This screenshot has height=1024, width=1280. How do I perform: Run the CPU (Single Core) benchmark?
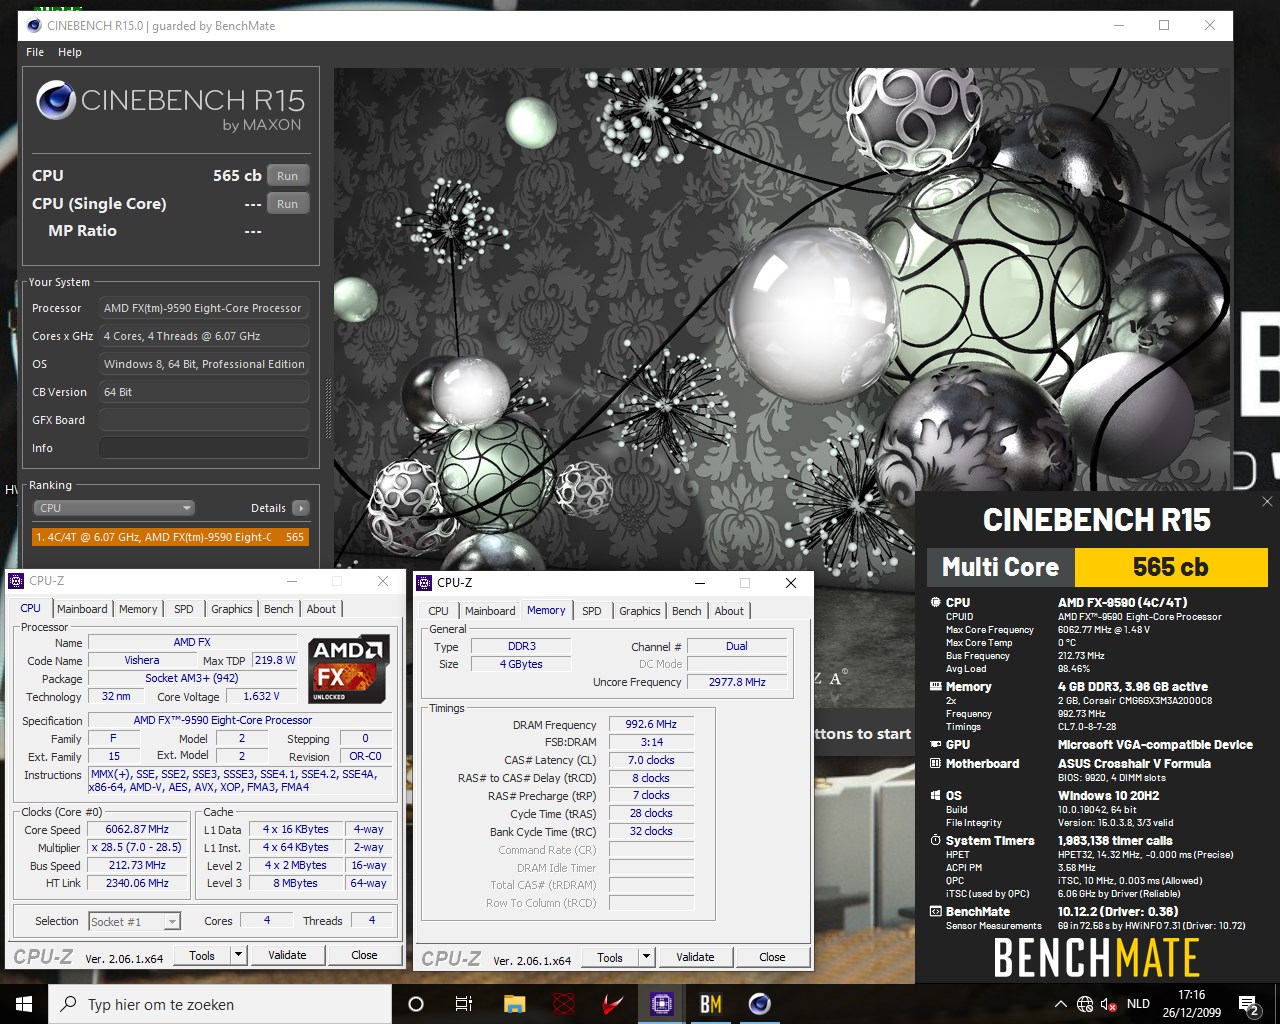[x=287, y=204]
